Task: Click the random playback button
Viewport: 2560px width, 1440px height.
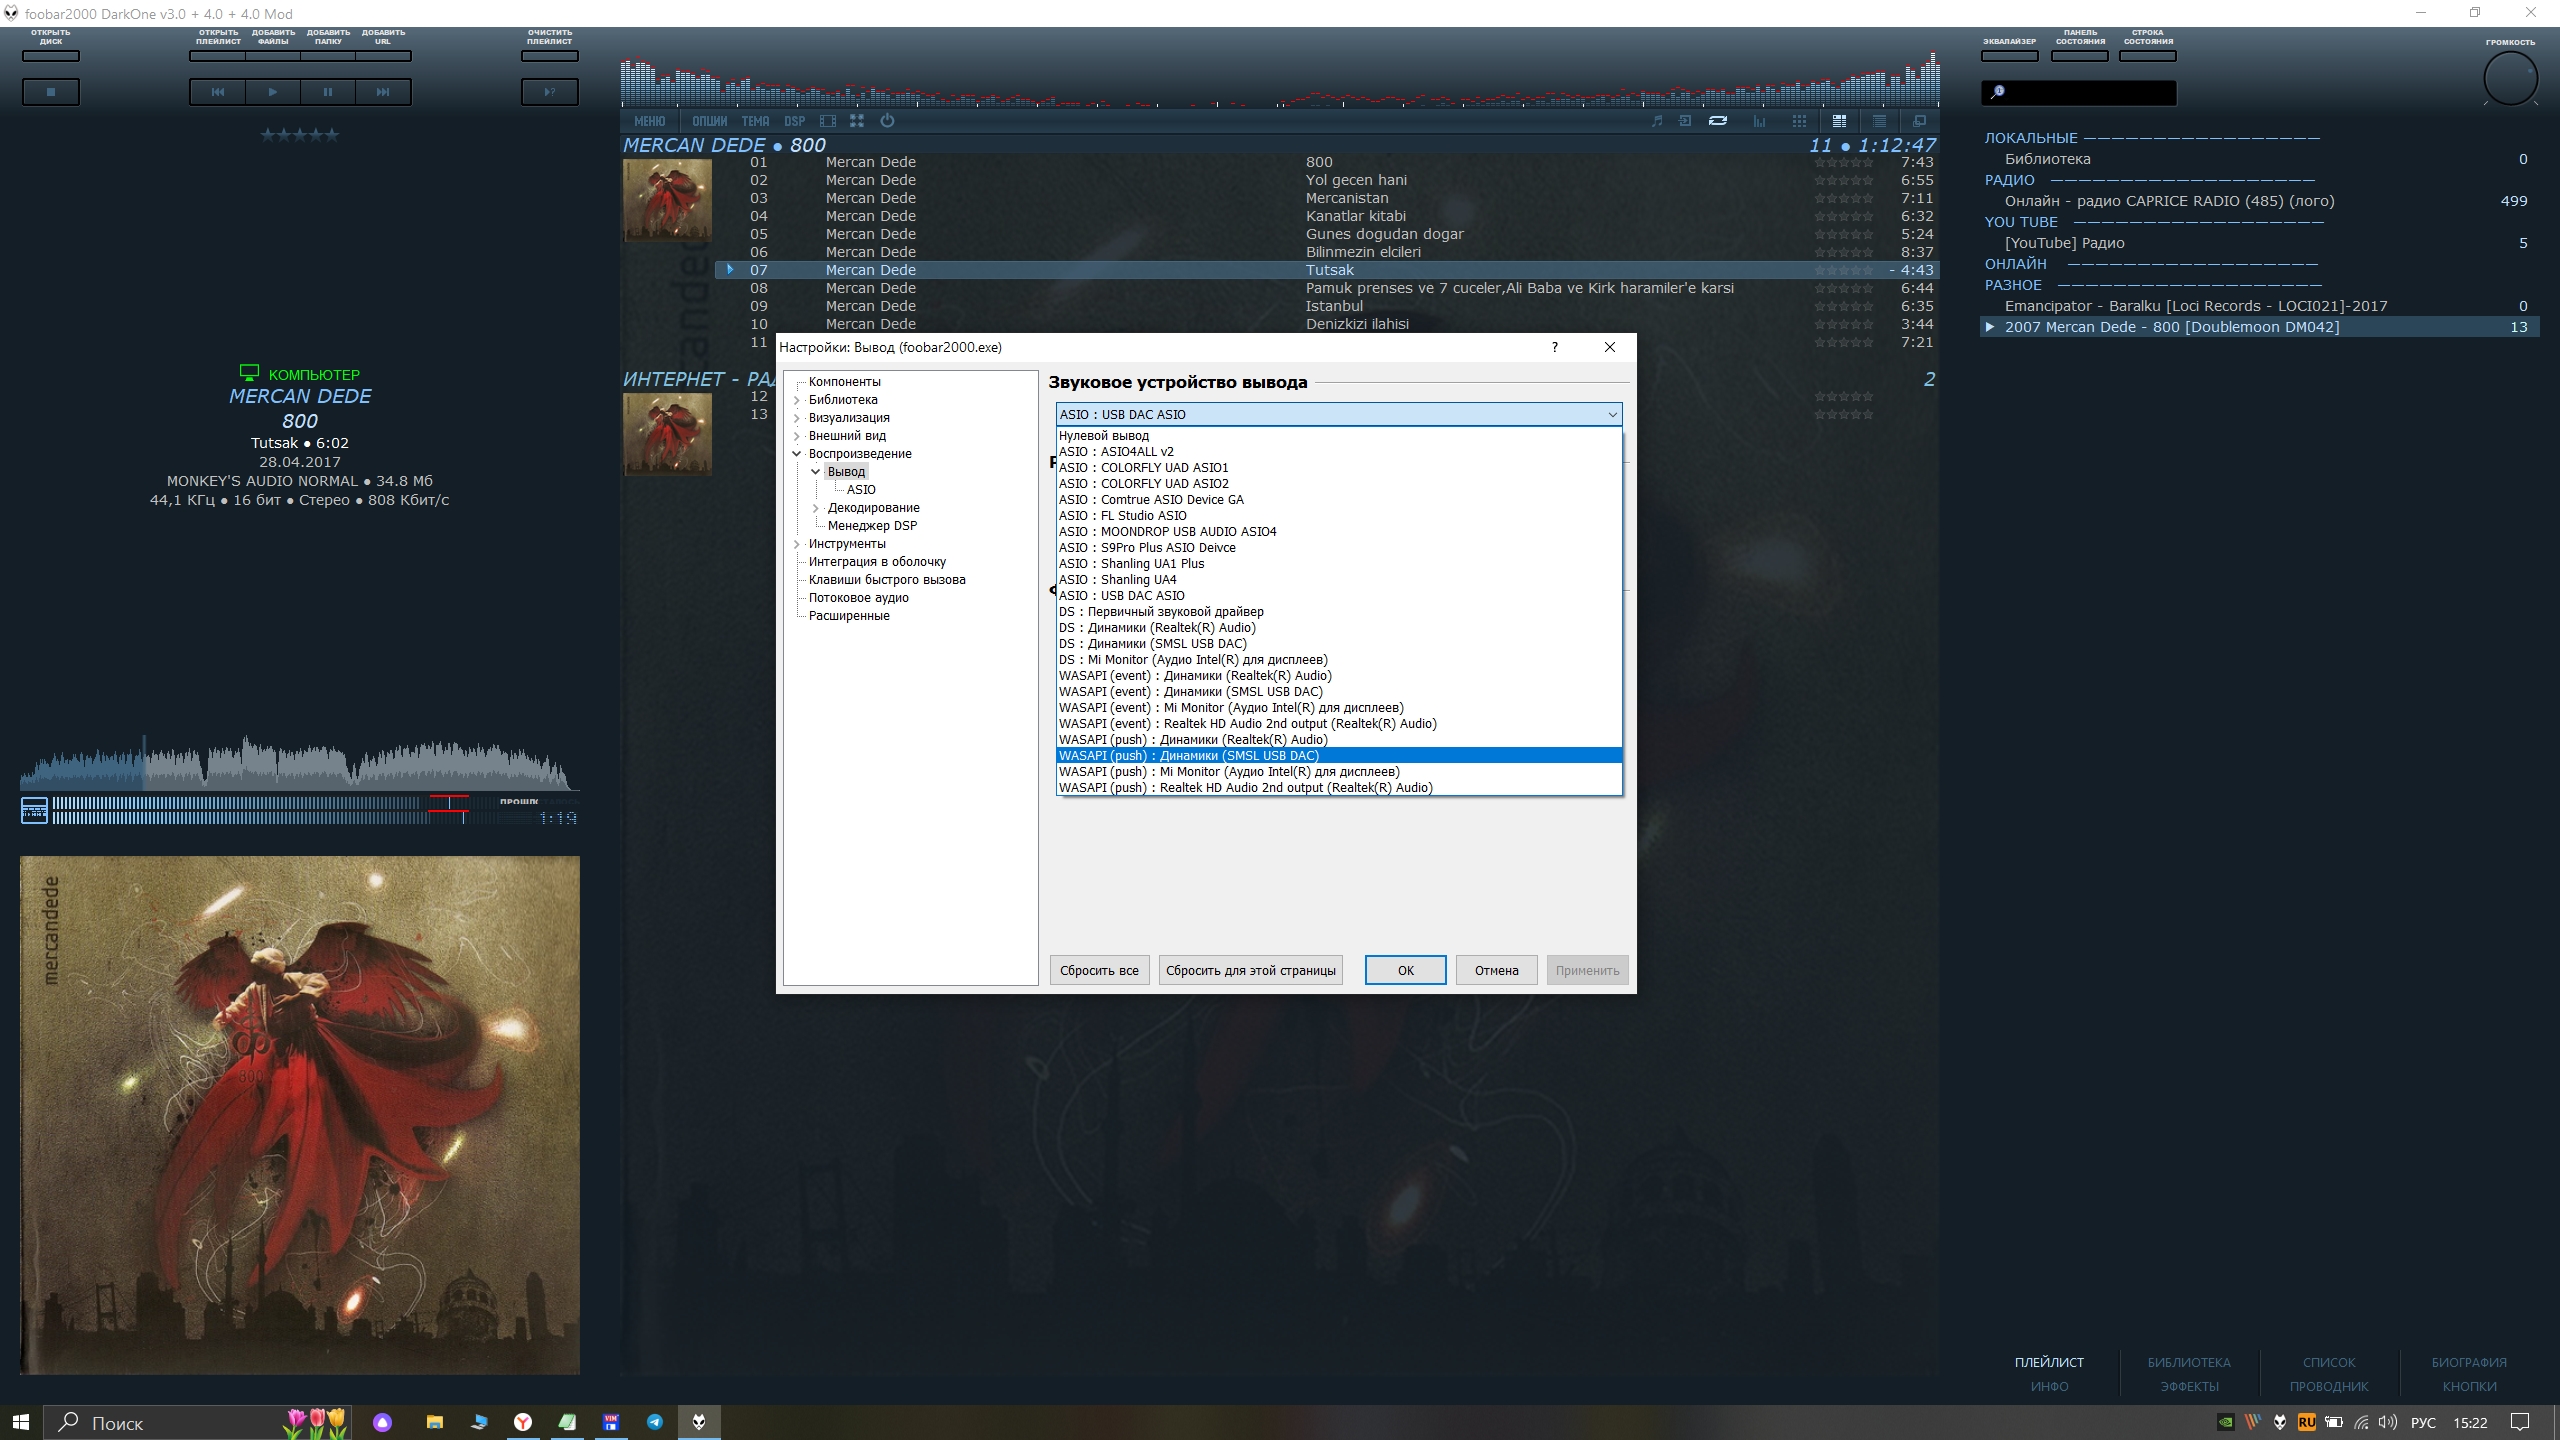Action: click(x=549, y=92)
